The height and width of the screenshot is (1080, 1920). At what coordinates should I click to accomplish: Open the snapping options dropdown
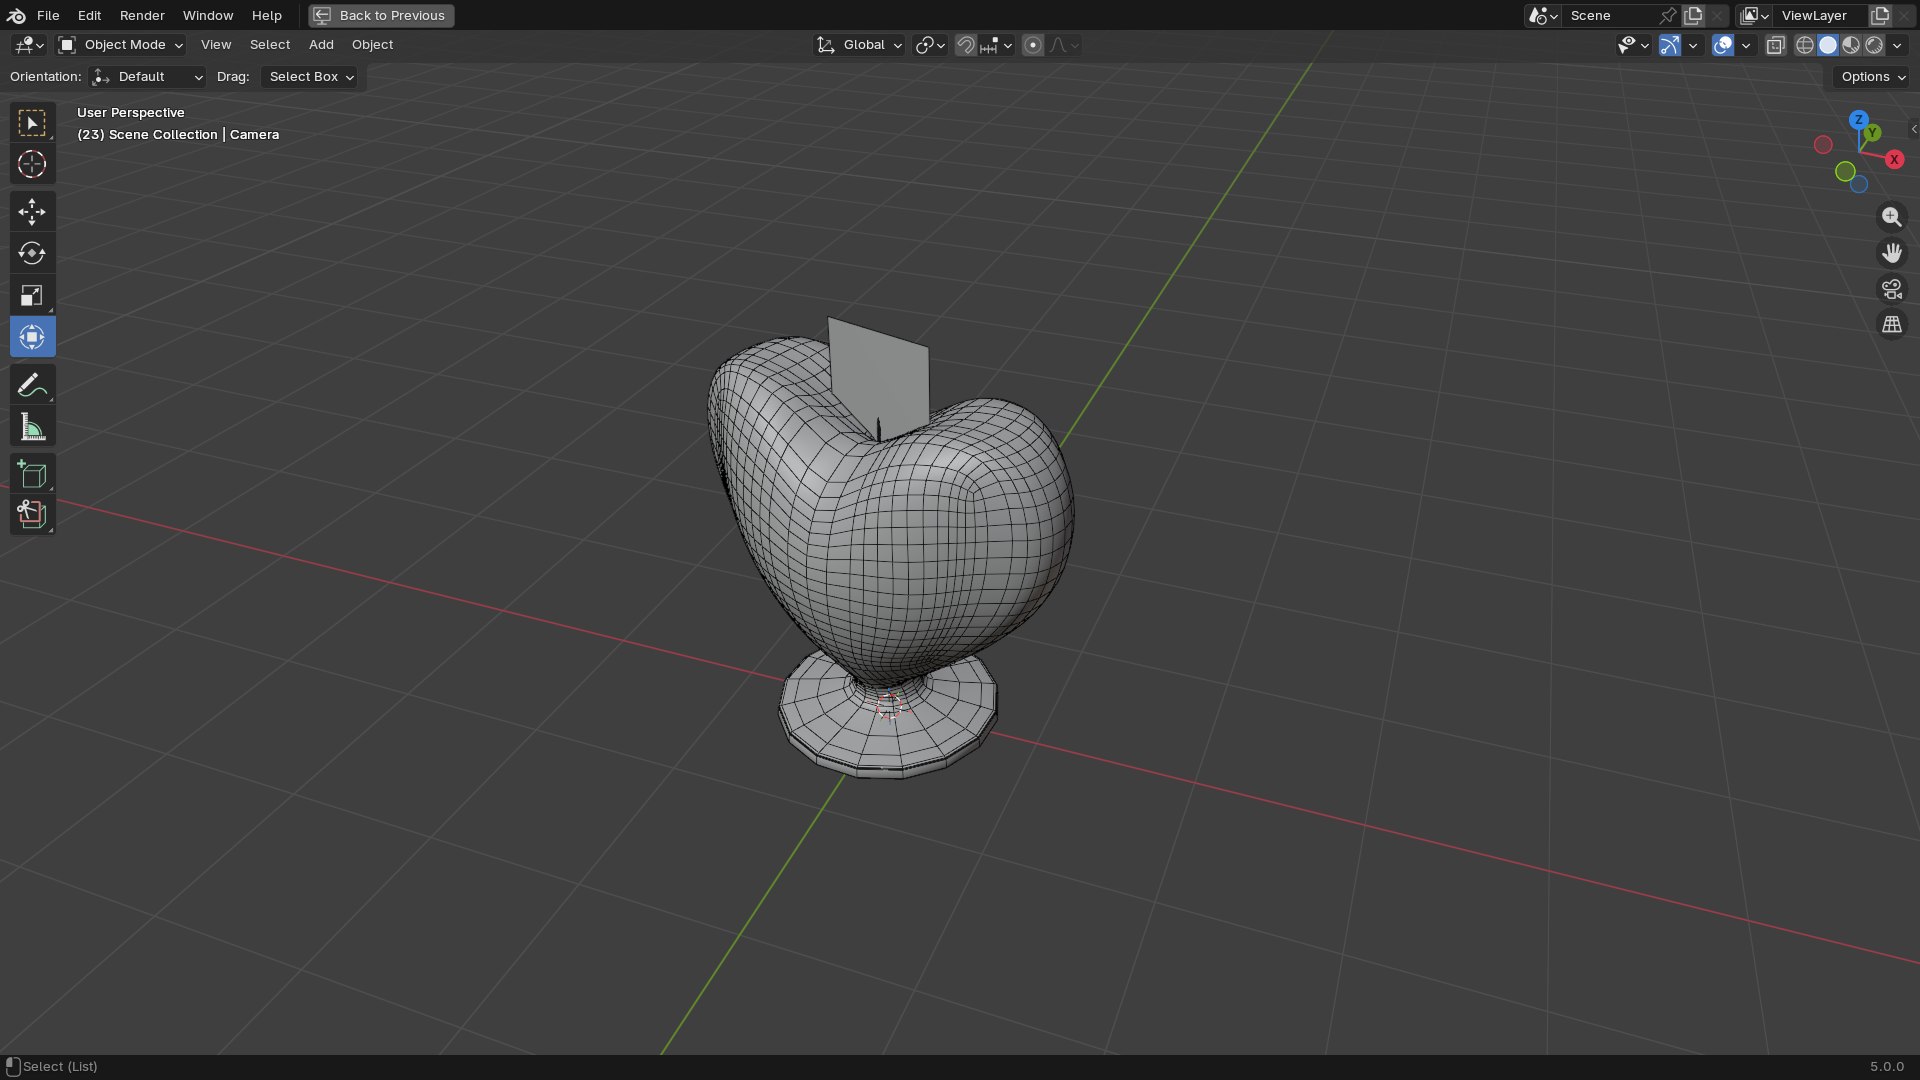pos(997,45)
